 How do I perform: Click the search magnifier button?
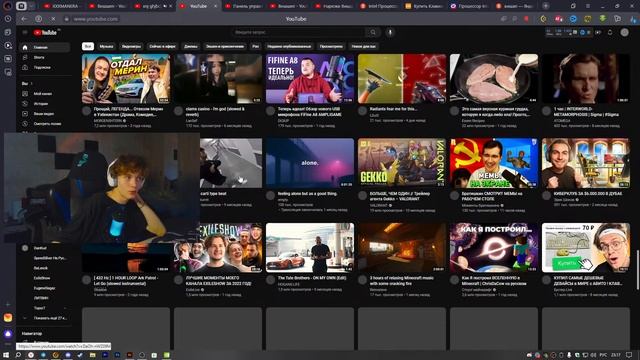coord(373,32)
